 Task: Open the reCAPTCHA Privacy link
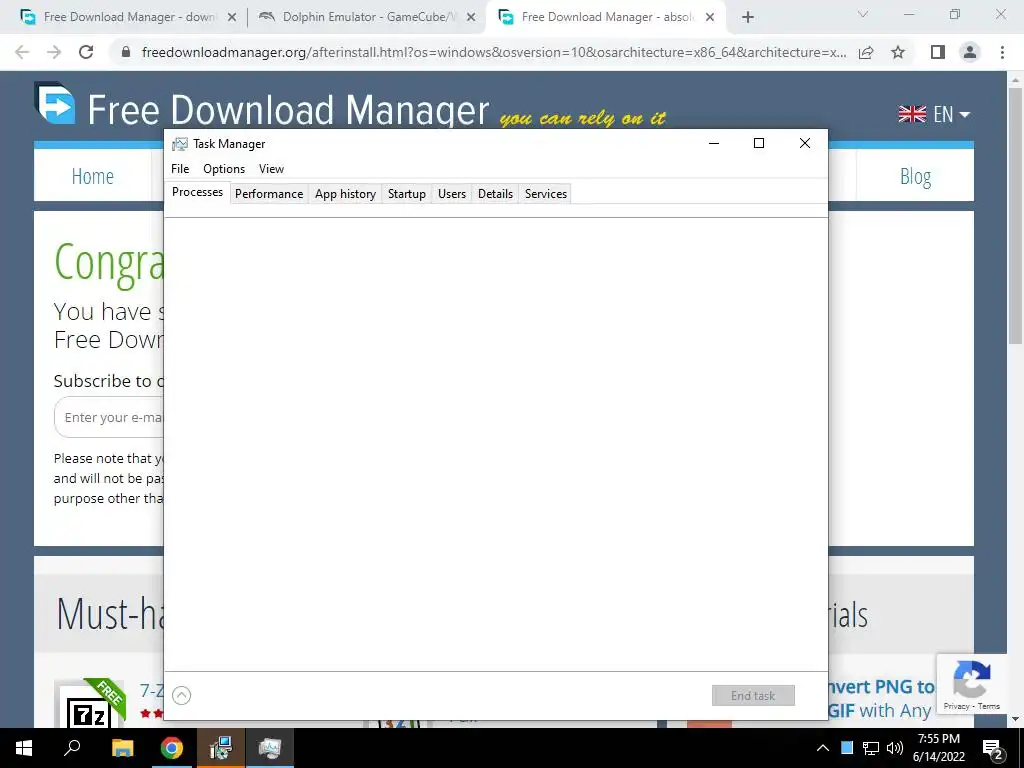[956, 706]
